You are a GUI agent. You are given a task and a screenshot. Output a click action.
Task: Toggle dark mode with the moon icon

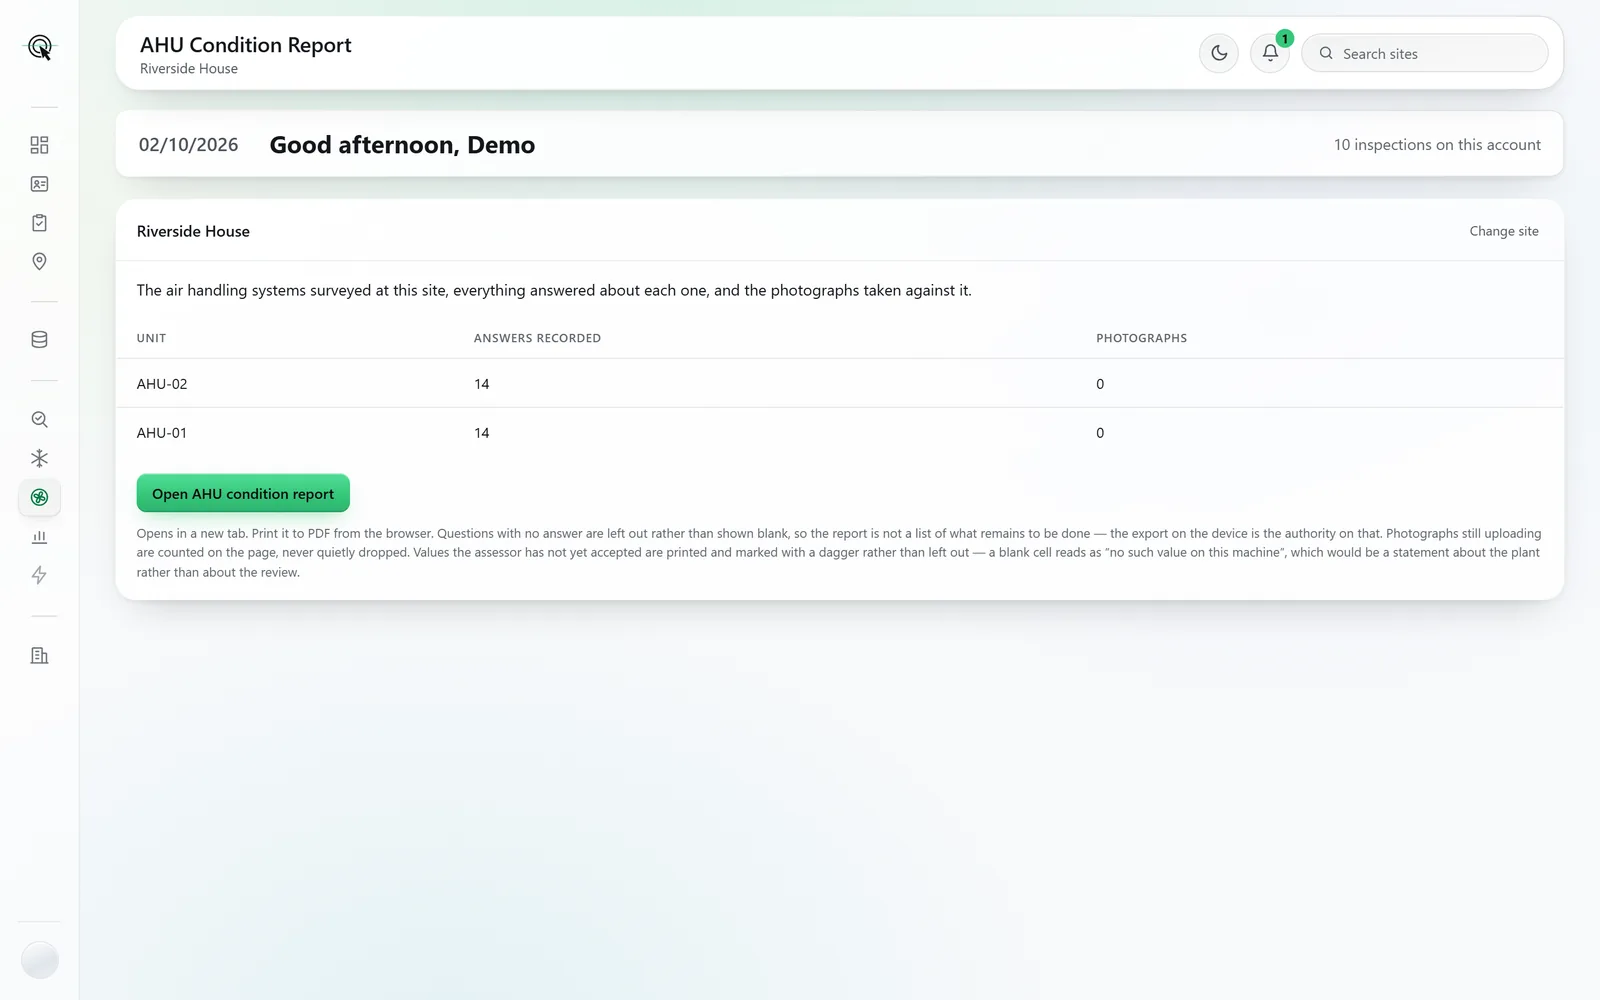tap(1219, 53)
